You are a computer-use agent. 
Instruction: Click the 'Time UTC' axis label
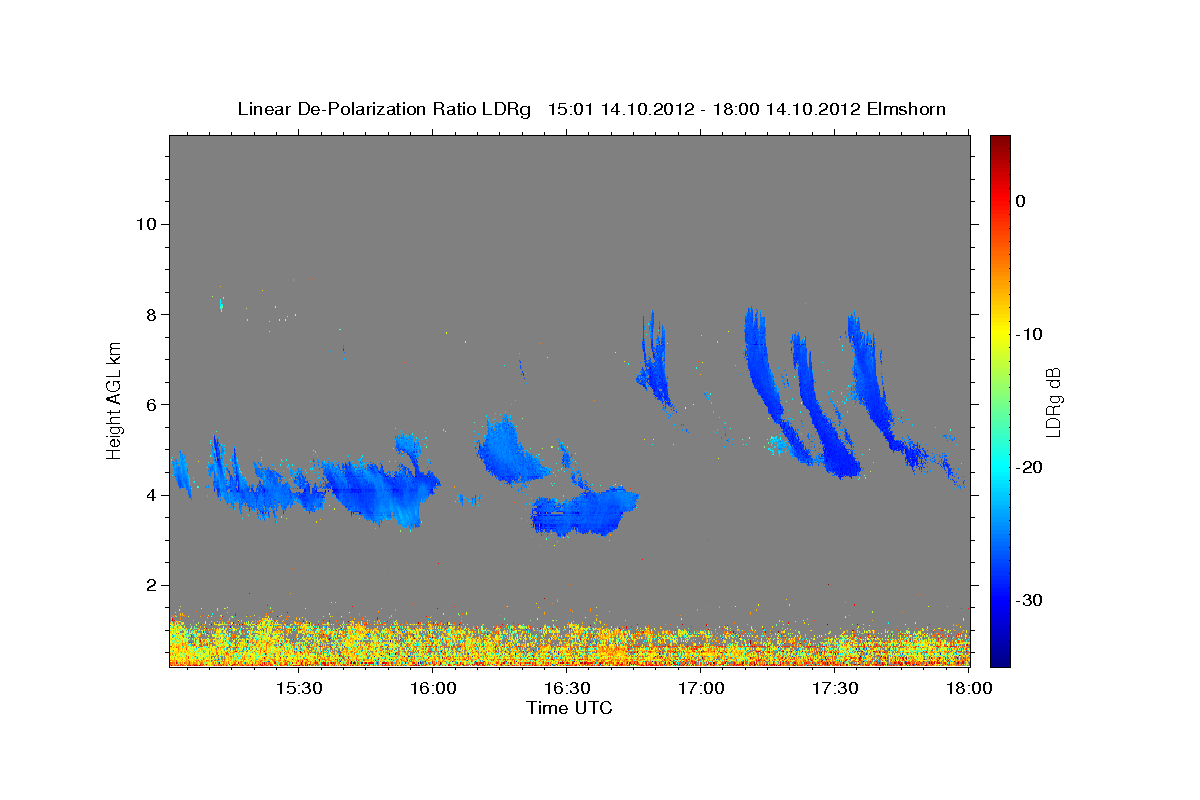click(x=569, y=708)
